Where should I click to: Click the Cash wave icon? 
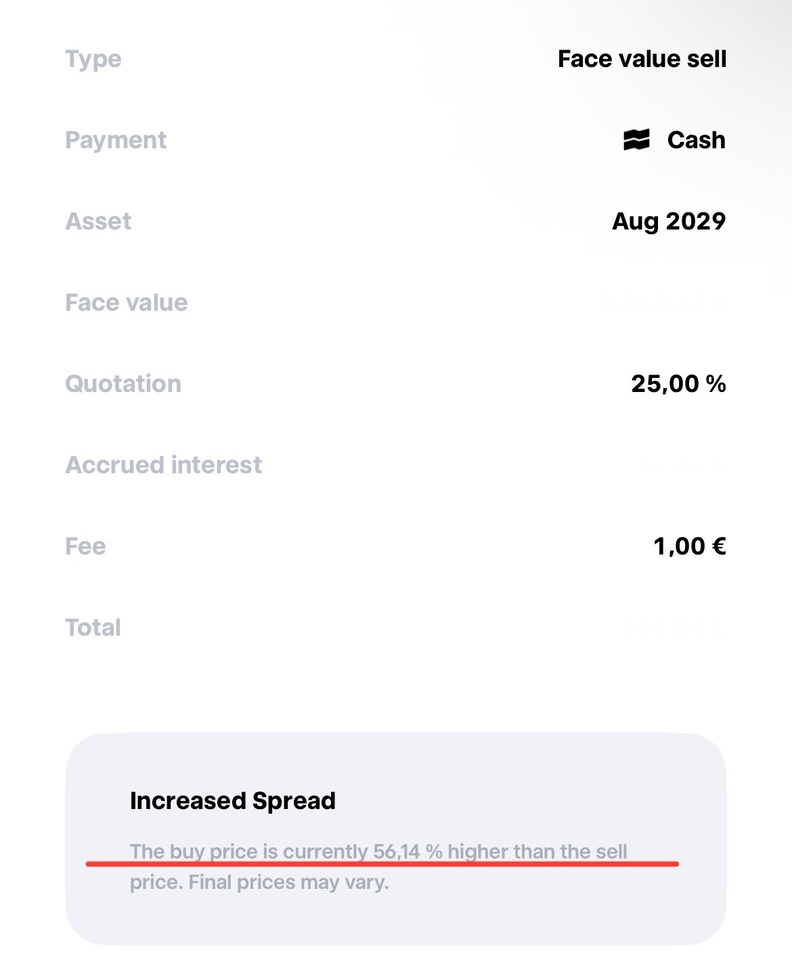point(636,140)
